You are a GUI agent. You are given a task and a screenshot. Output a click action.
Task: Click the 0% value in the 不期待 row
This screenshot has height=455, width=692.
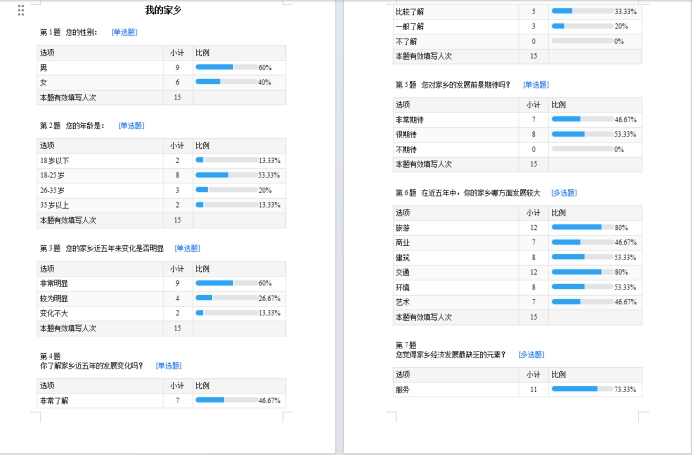[619, 150]
